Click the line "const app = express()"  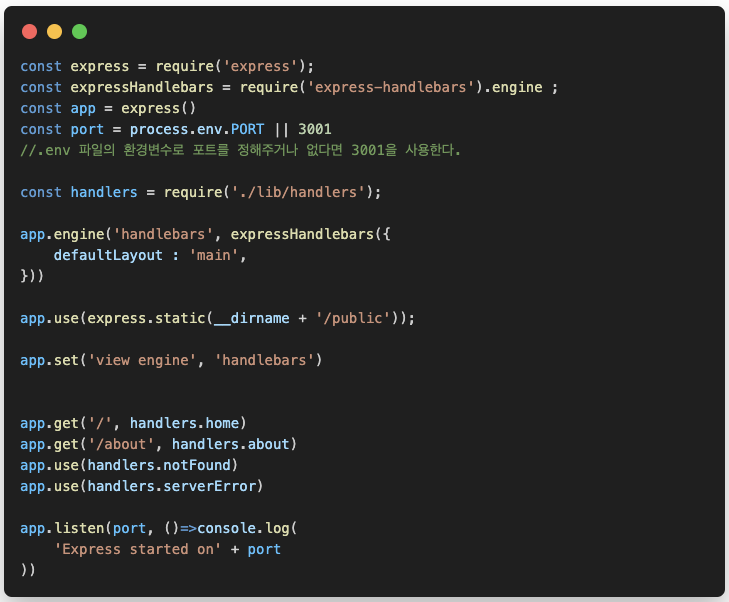pyautogui.click(x=108, y=108)
